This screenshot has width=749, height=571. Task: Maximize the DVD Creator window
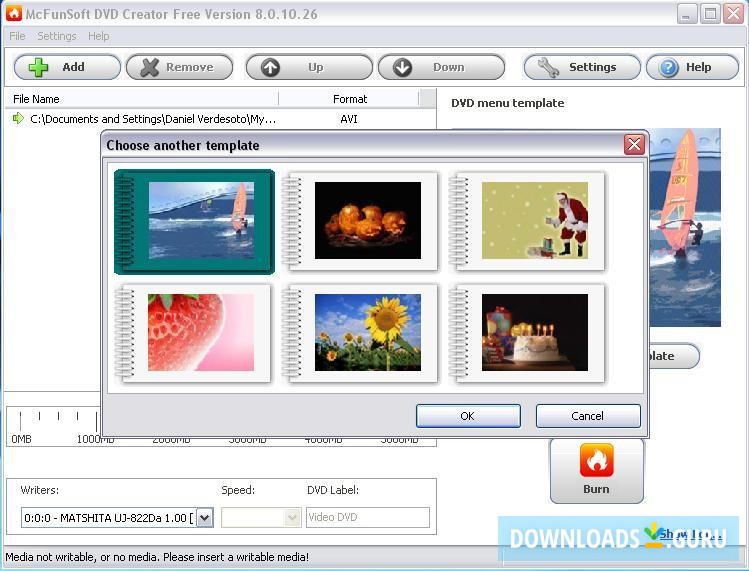(x=710, y=14)
